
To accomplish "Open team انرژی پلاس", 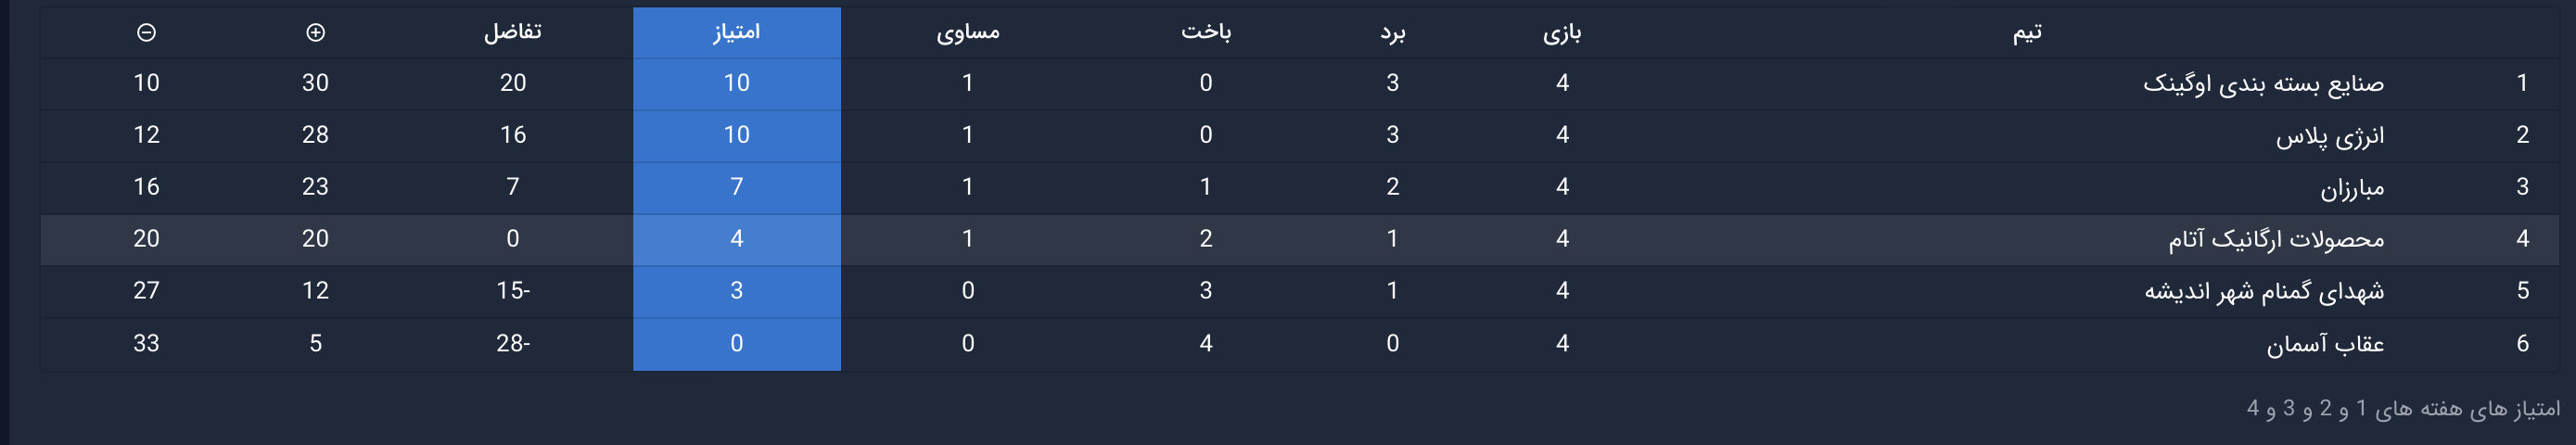I will (2329, 136).
